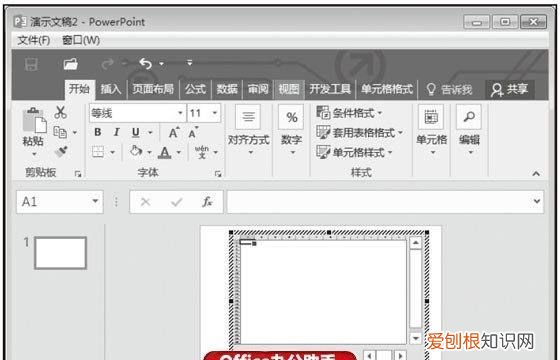Click the sheet vertical scrollbar up arrow
This screenshot has height=360, width=560.
point(415,243)
